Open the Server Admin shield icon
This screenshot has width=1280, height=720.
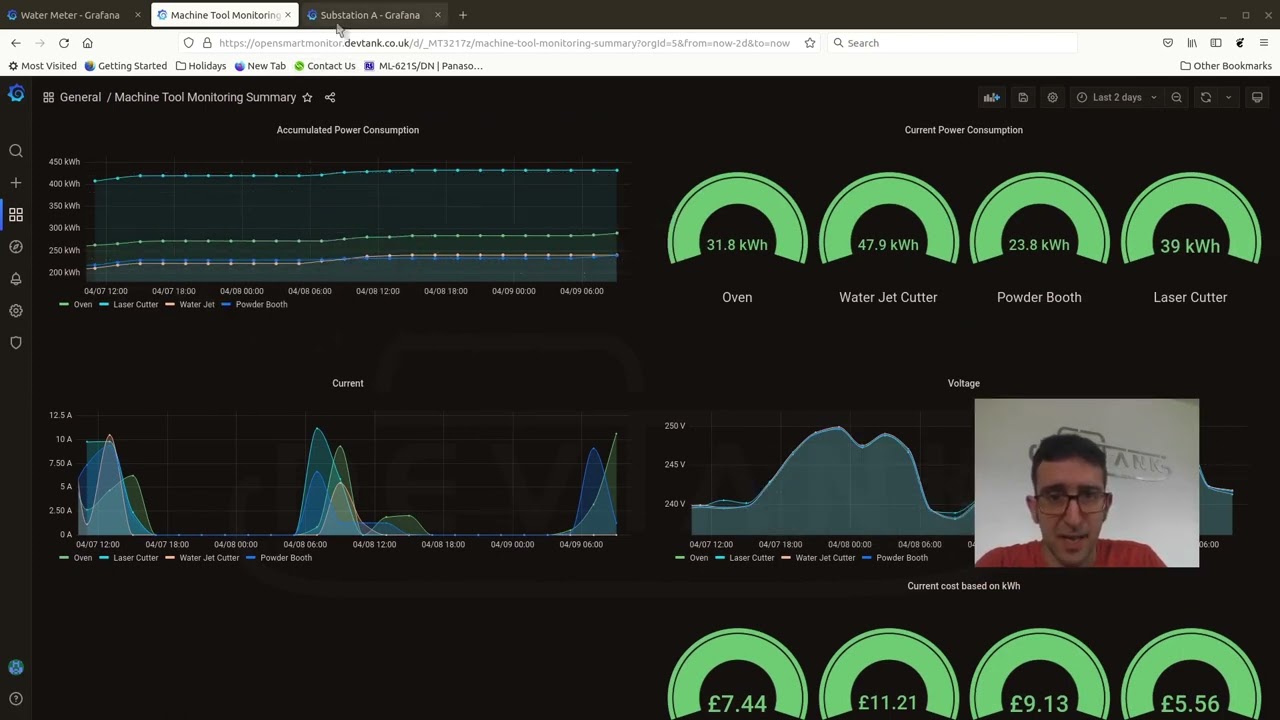point(16,343)
